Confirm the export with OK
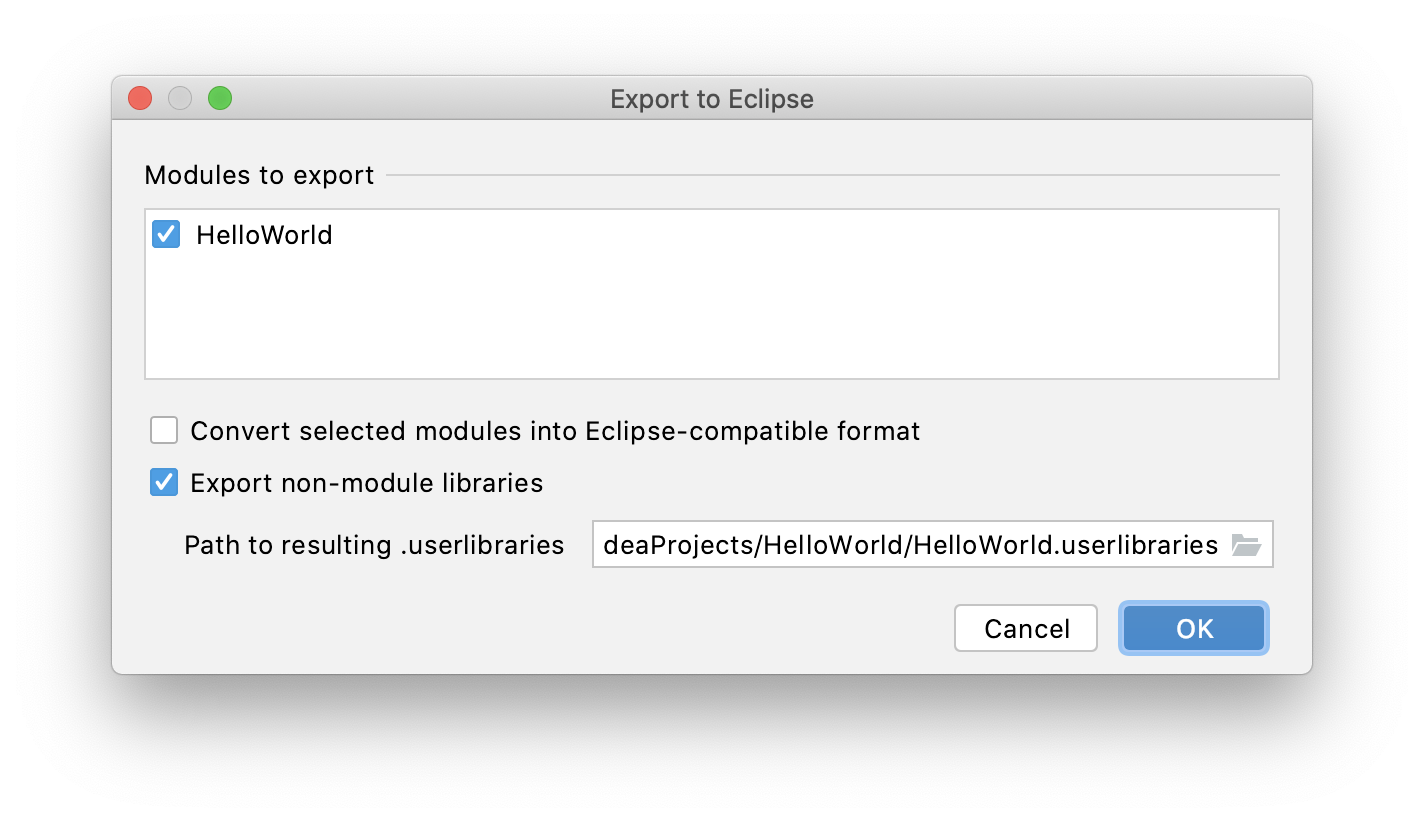 tap(1193, 628)
